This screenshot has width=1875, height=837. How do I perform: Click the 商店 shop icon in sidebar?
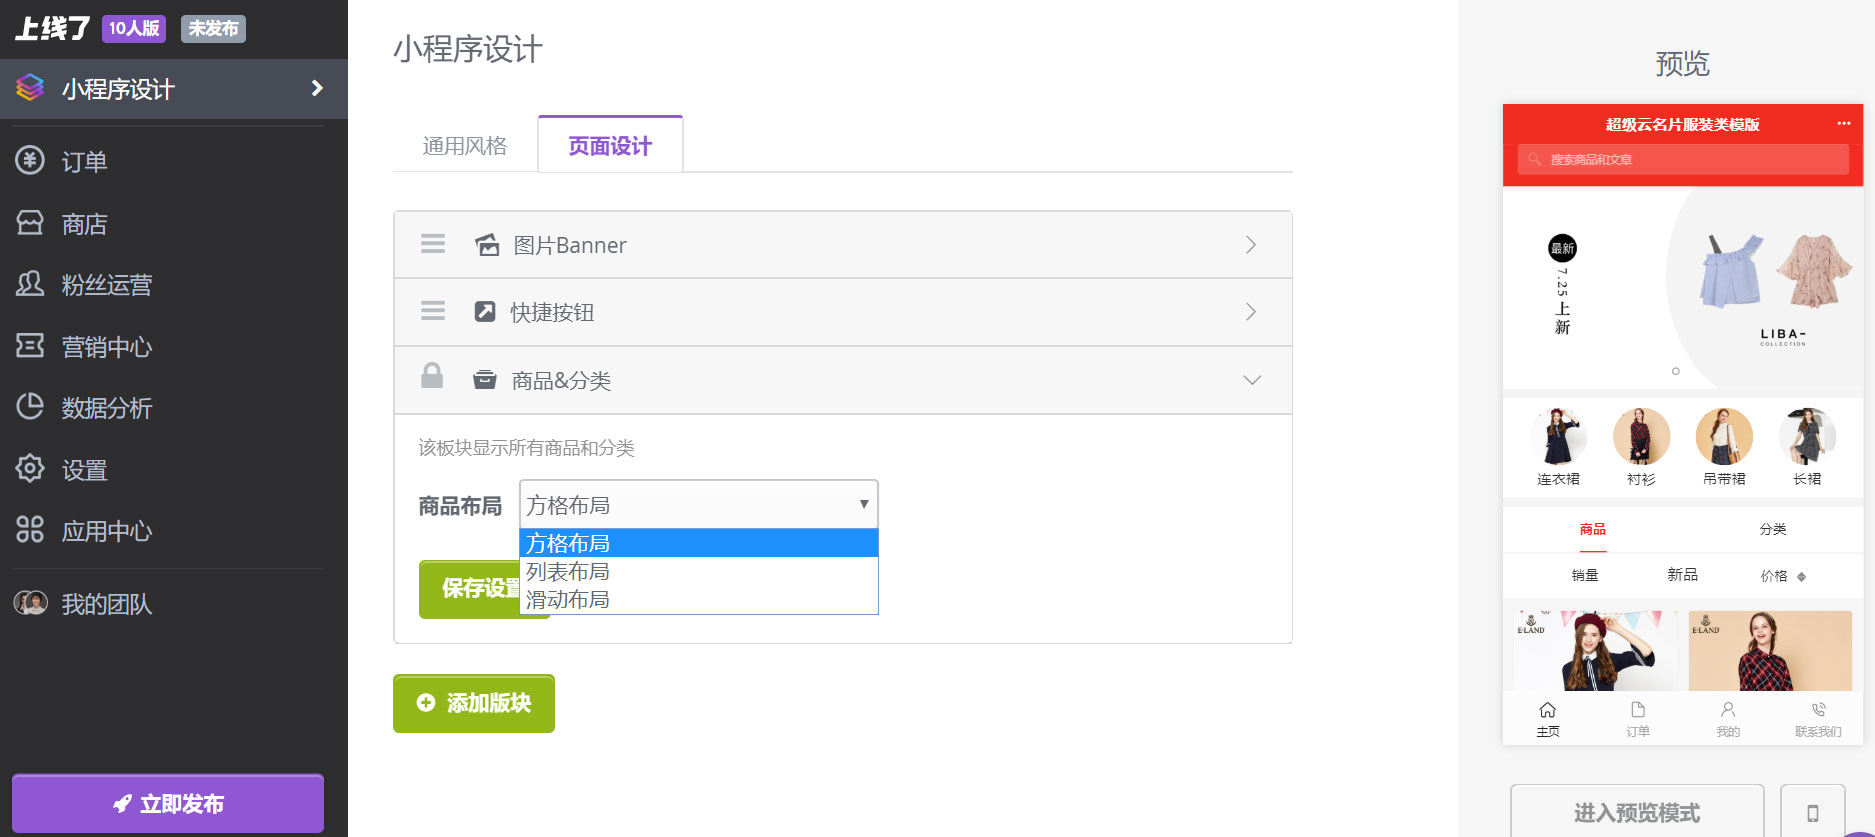coord(30,222)
